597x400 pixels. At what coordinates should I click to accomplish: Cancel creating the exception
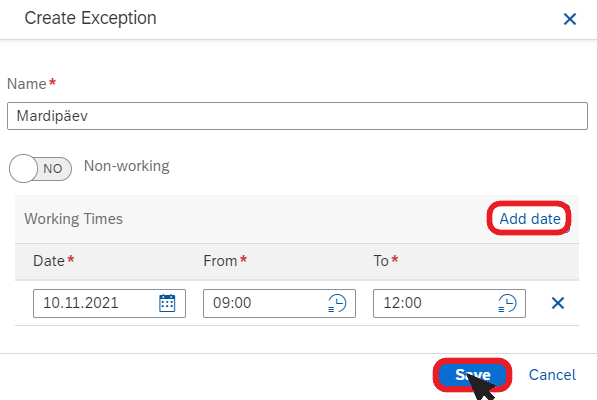[552, 375]
